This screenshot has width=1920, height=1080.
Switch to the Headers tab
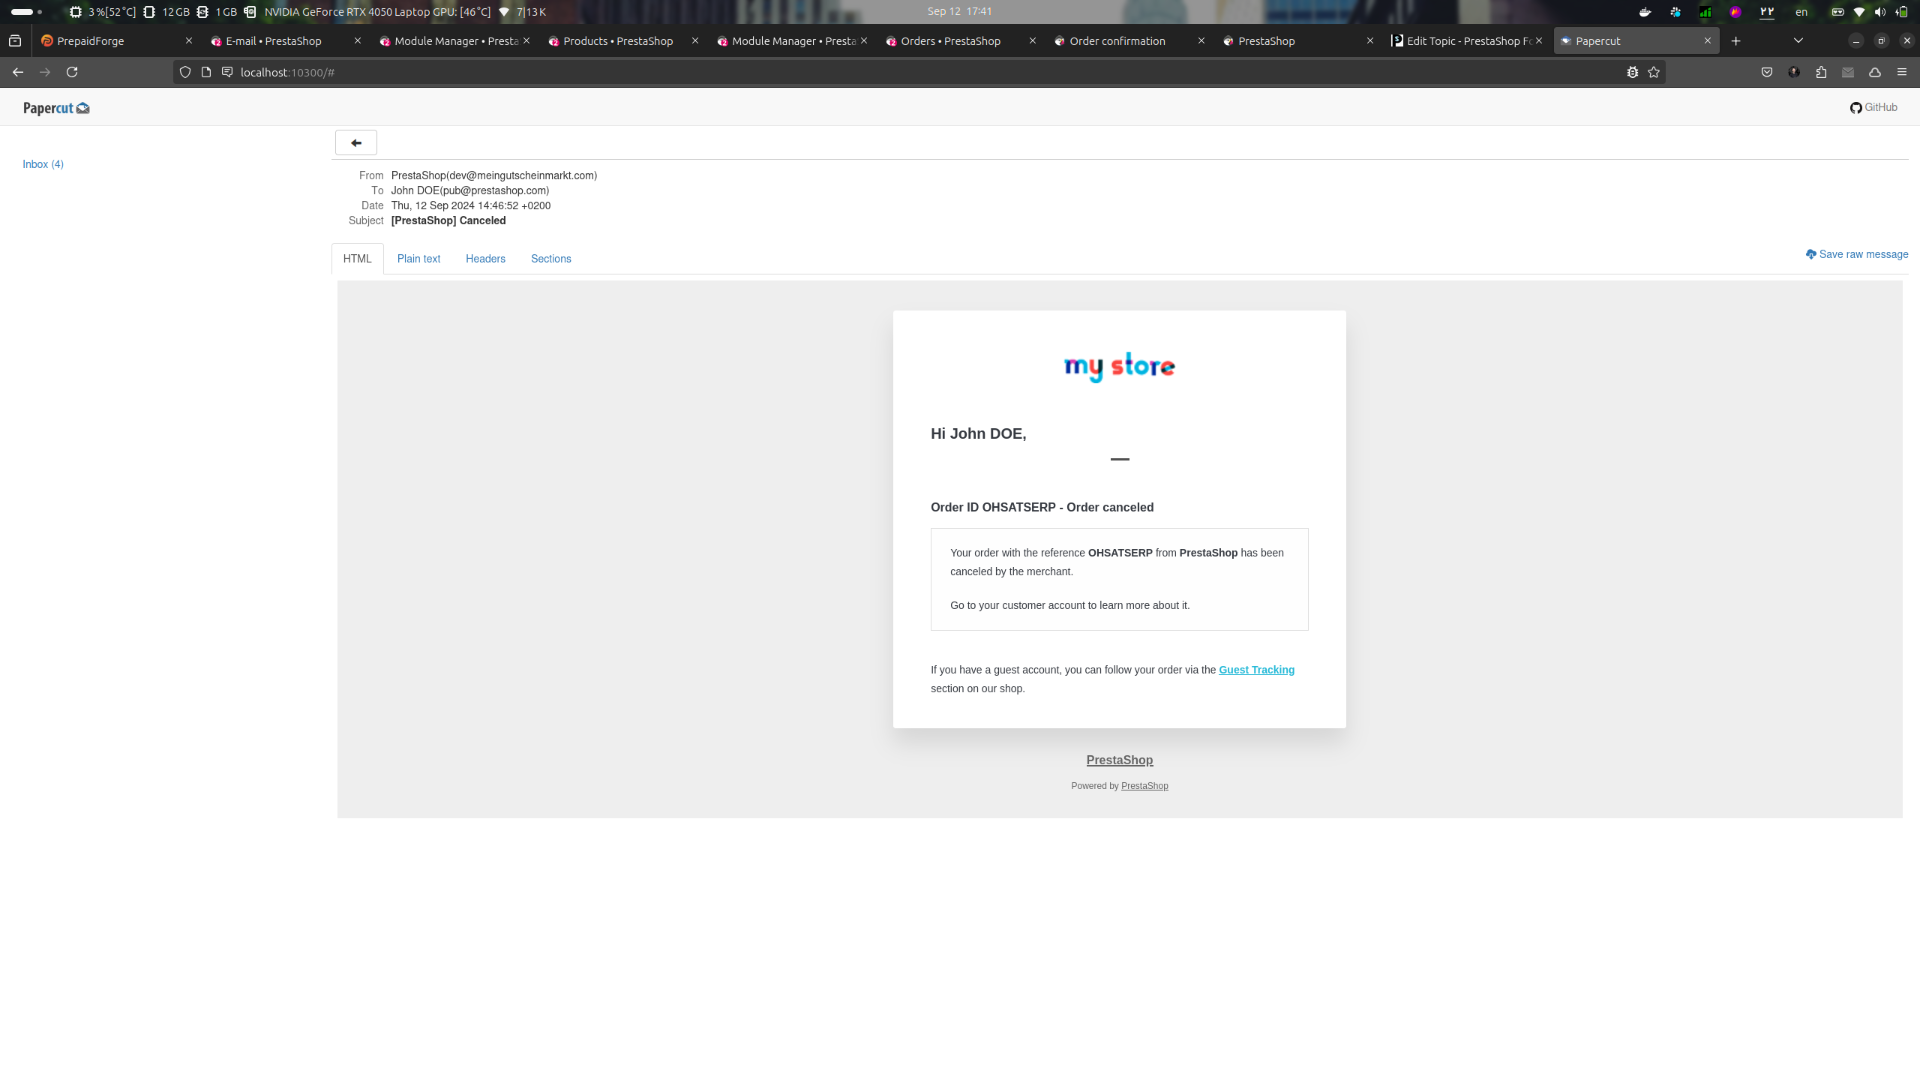click(x=485, y=259)
